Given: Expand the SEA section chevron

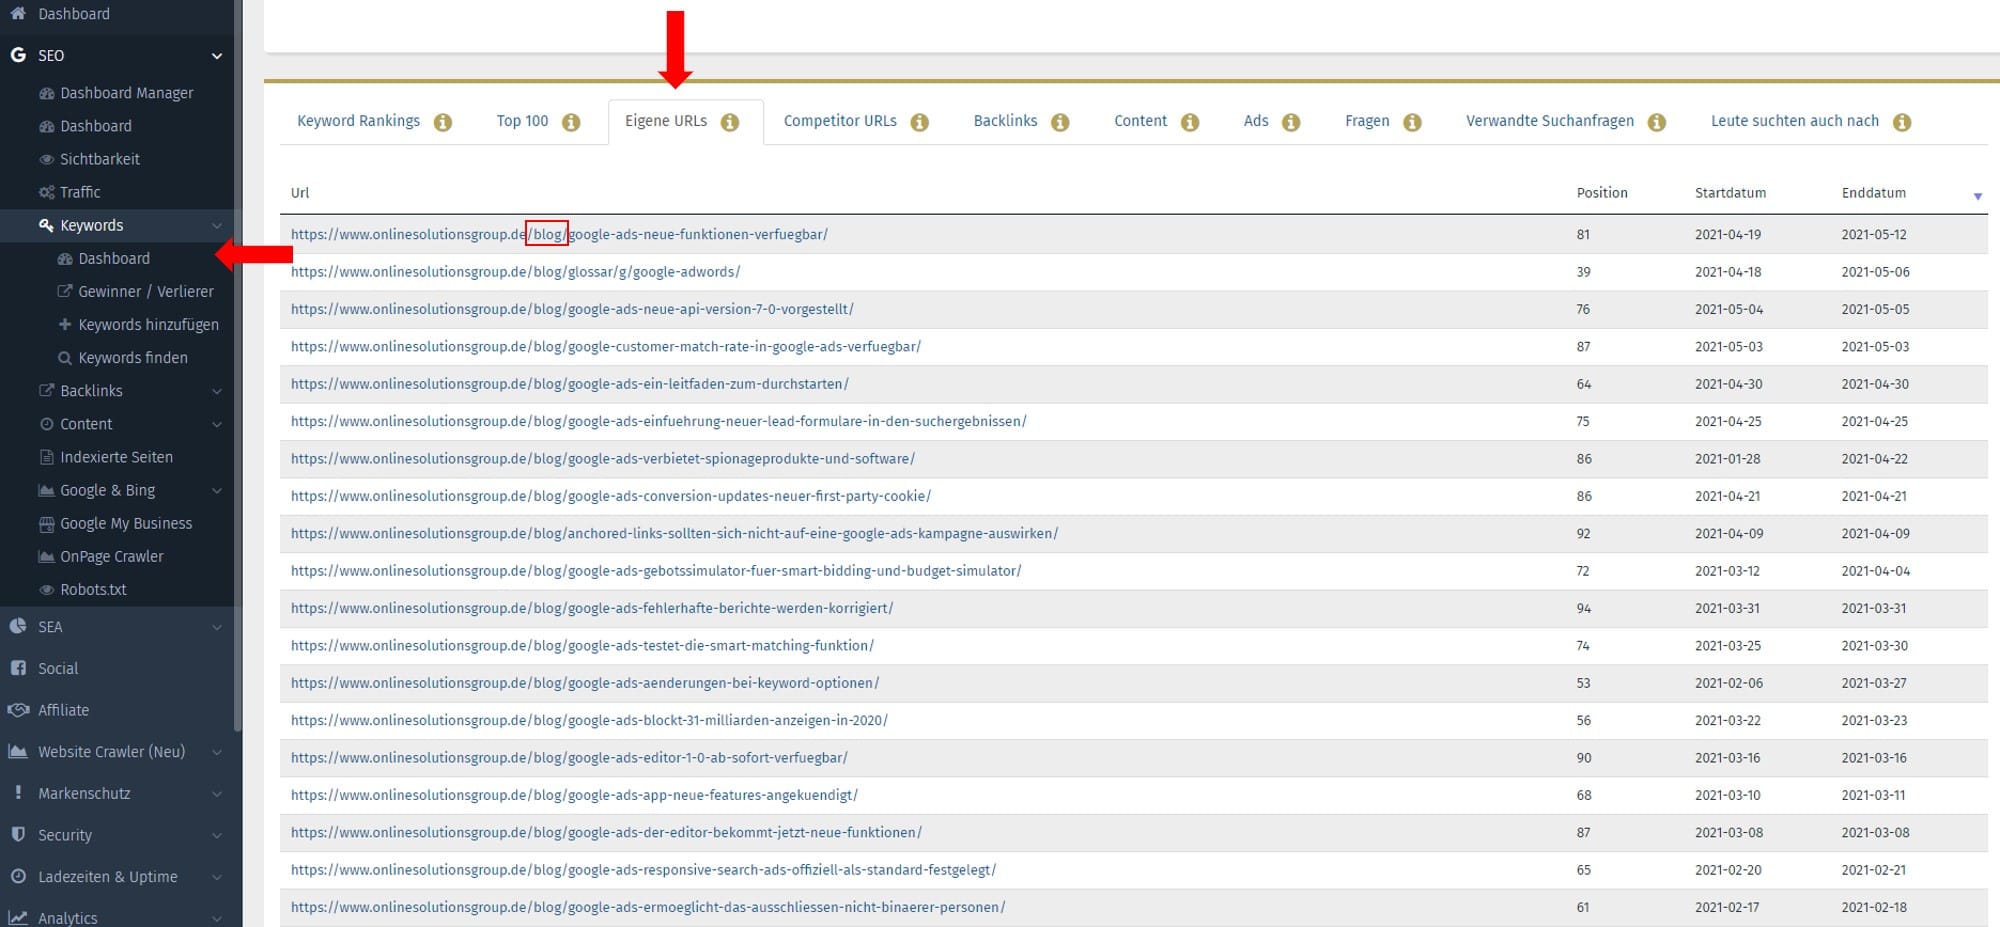Looking at the screenshot, I should [217, 627].
